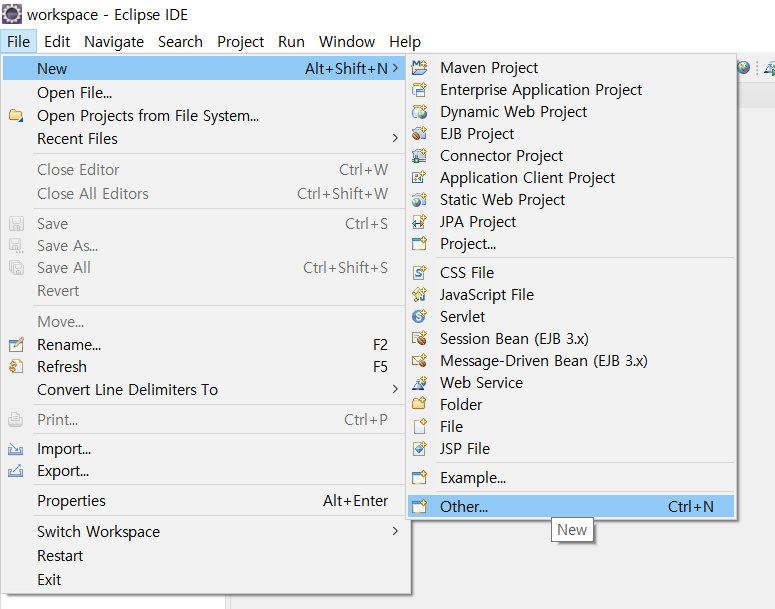Click the Dynamic Web Project icon
The height and width of the screenshot is (609, 775).
pos(419,112)
